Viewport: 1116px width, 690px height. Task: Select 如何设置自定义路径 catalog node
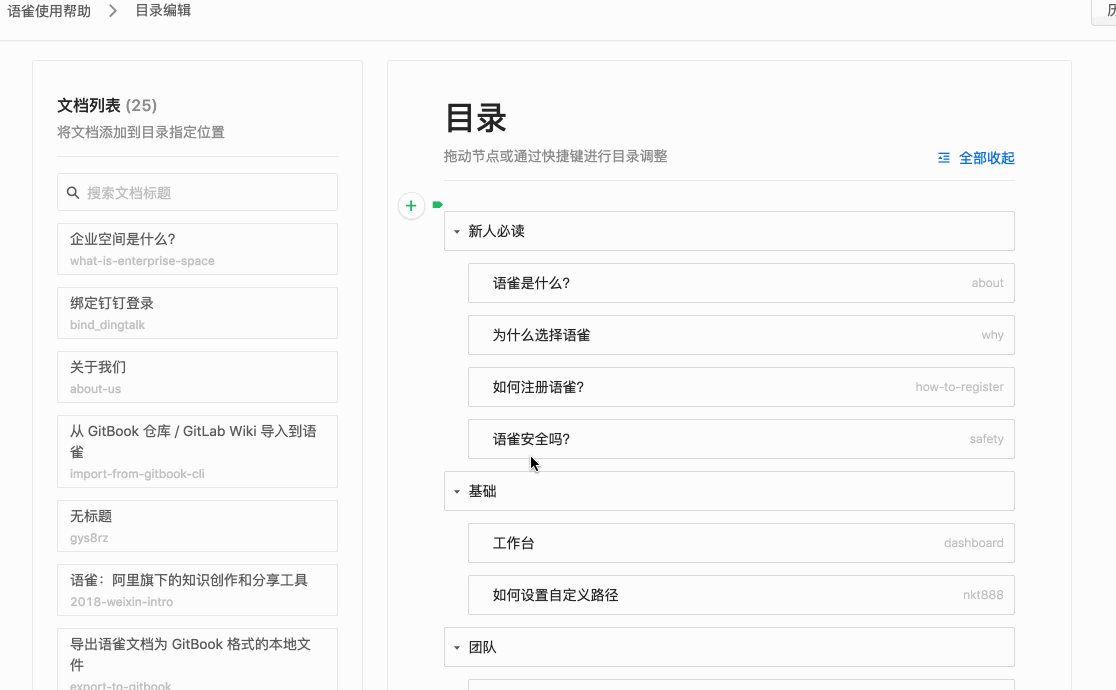[x=740, y=595]
